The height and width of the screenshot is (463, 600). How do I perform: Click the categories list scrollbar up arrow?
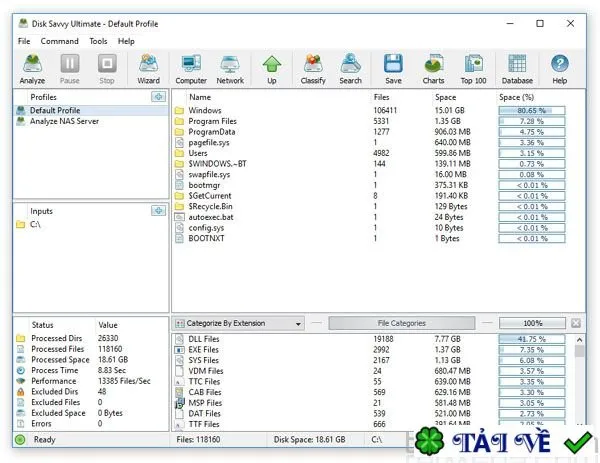(x=579, y=340)
